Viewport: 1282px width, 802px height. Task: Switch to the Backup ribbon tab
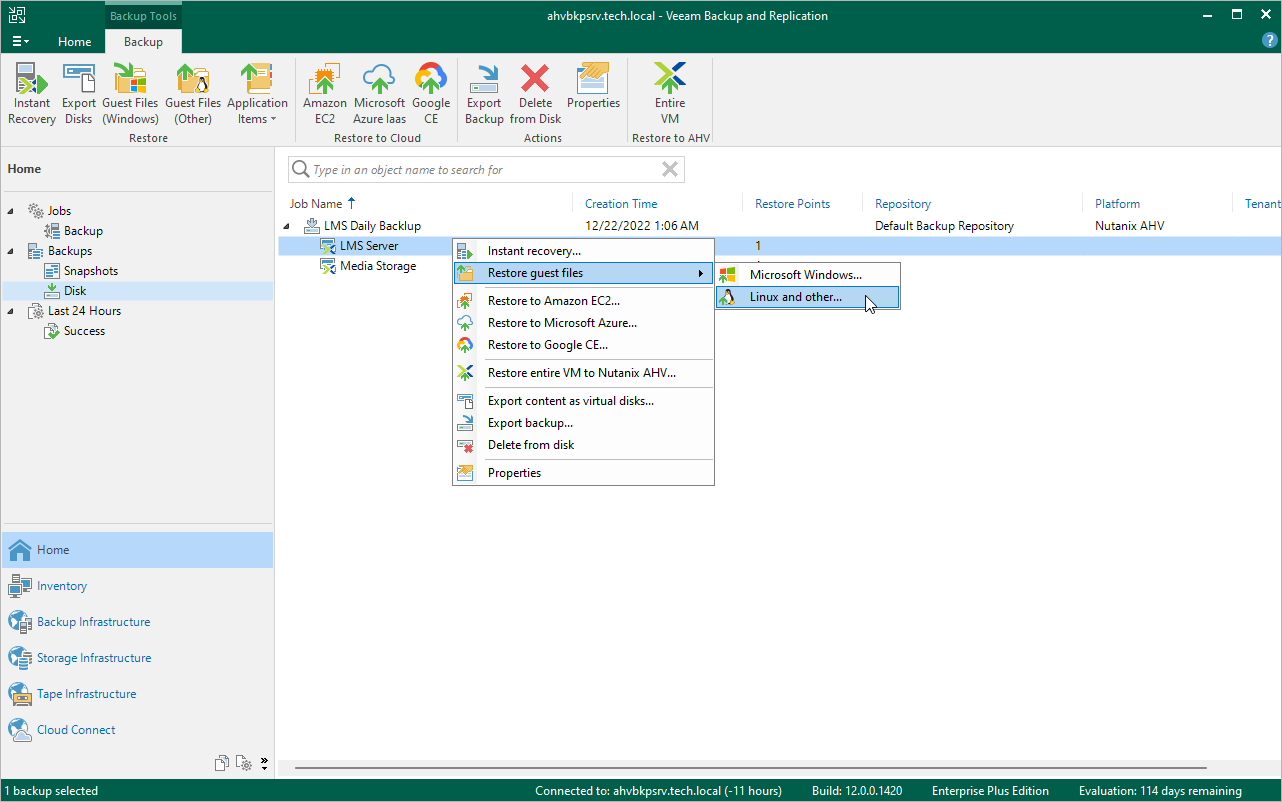pyautogui.click(x=143, y=42)
